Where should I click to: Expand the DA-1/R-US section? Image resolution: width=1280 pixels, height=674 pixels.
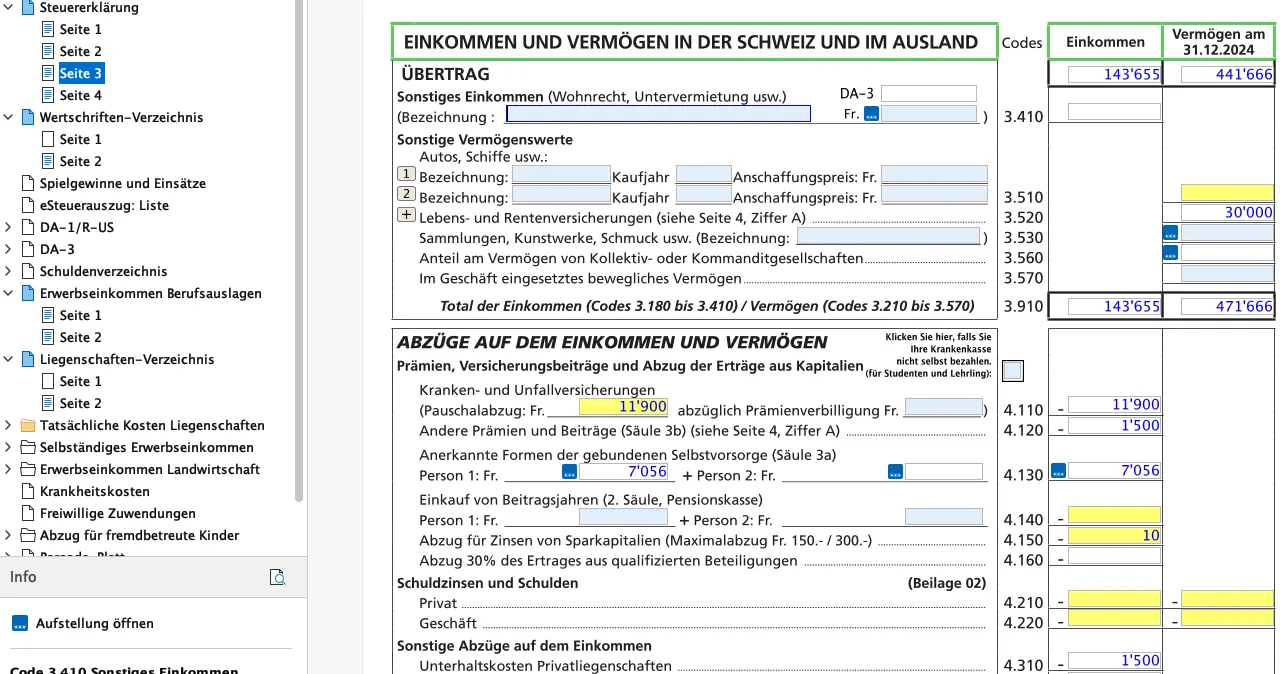8,227
